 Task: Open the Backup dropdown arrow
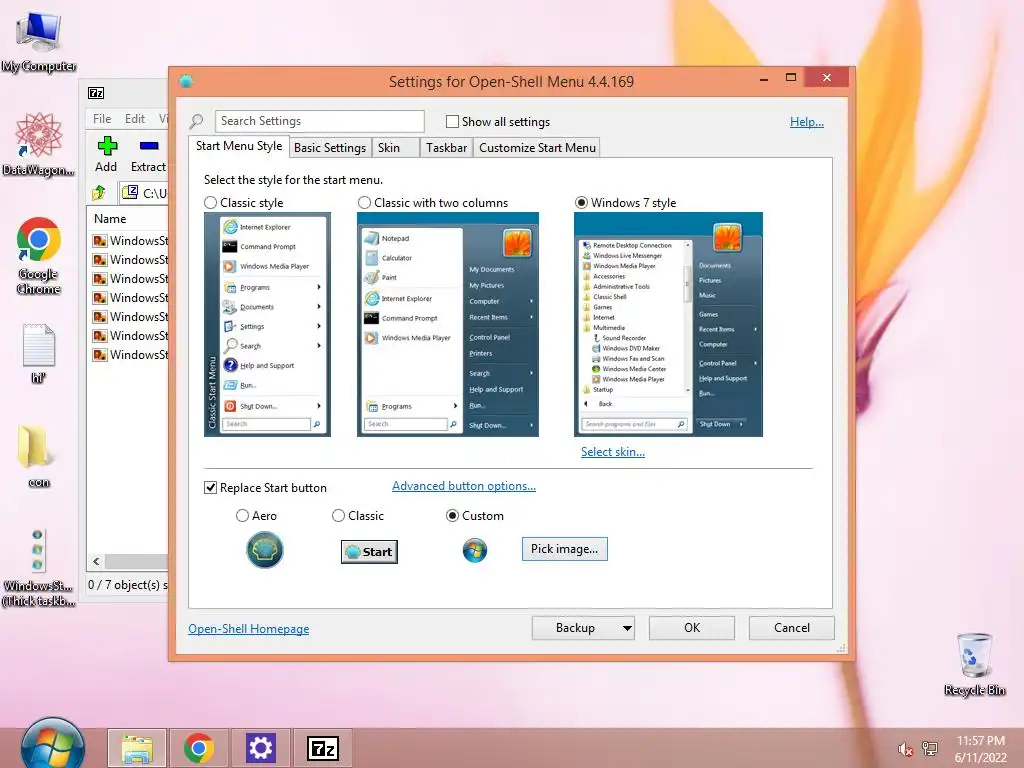click(627, 628)
